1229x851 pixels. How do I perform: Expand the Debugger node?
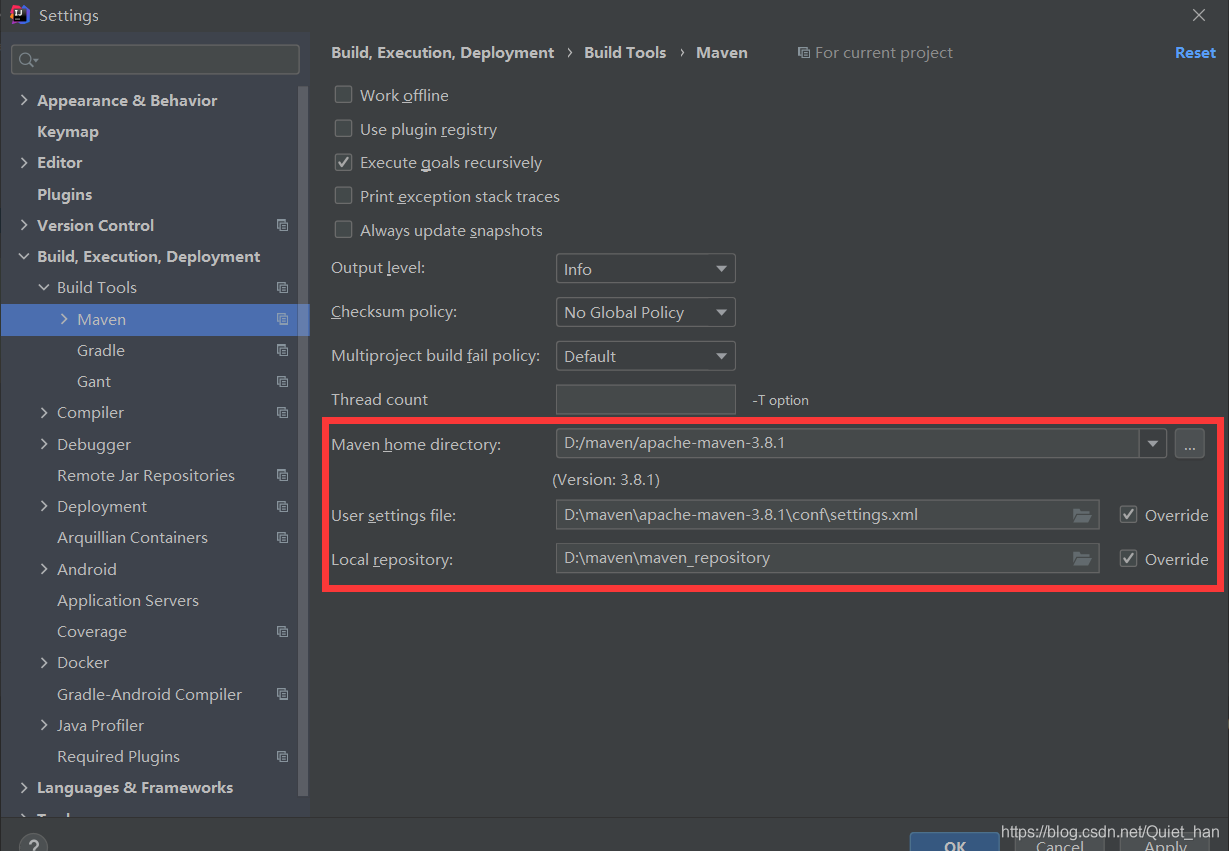[44, 444]
